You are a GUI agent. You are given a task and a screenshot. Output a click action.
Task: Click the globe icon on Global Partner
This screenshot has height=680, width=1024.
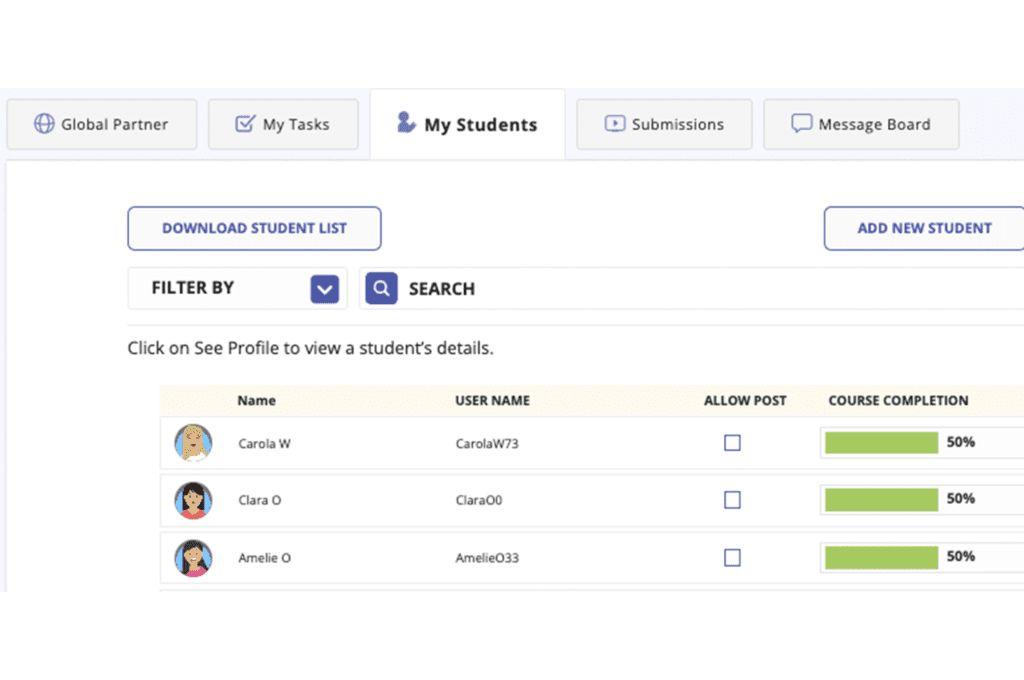pyautogui.click(x=44, y=123)
